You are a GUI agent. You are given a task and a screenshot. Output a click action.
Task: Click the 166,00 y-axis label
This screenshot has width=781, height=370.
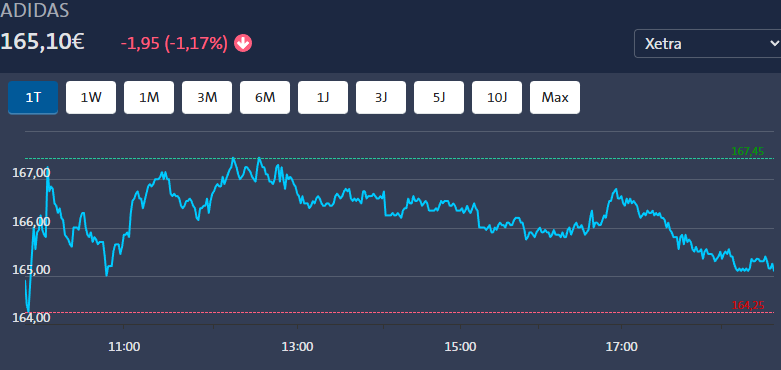tap(31, 222)
